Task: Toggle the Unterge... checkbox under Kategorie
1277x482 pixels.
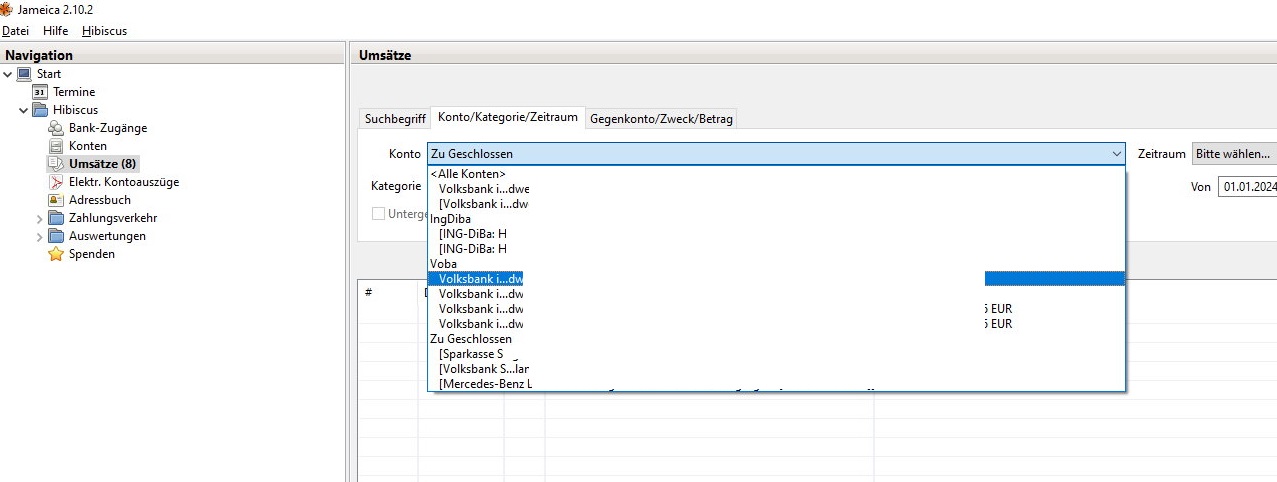Action: (379, 213)
